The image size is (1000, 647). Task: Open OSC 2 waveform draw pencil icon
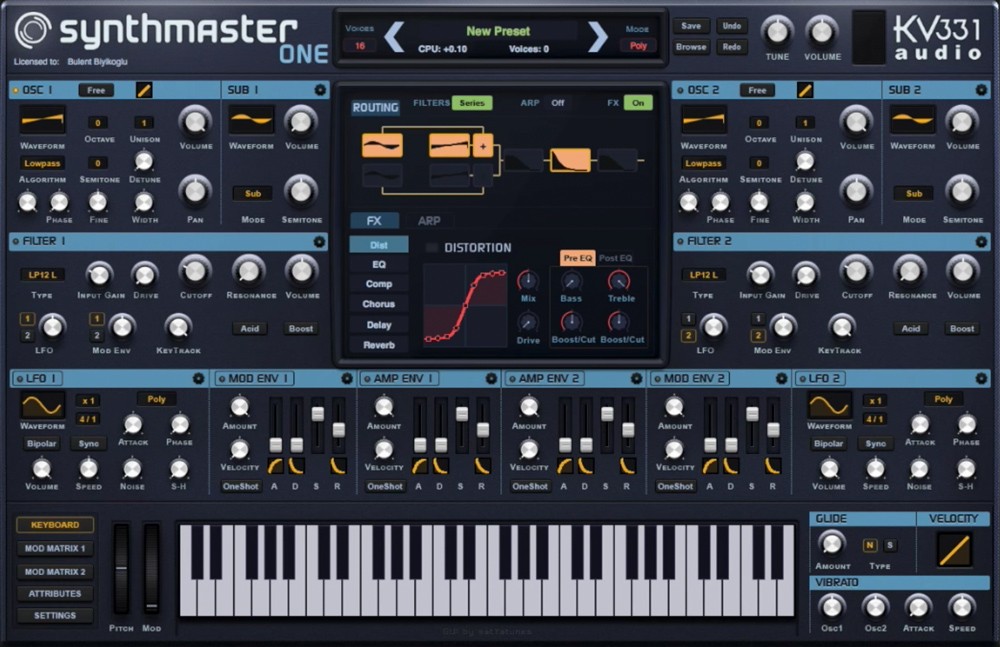tap(805, 90)
